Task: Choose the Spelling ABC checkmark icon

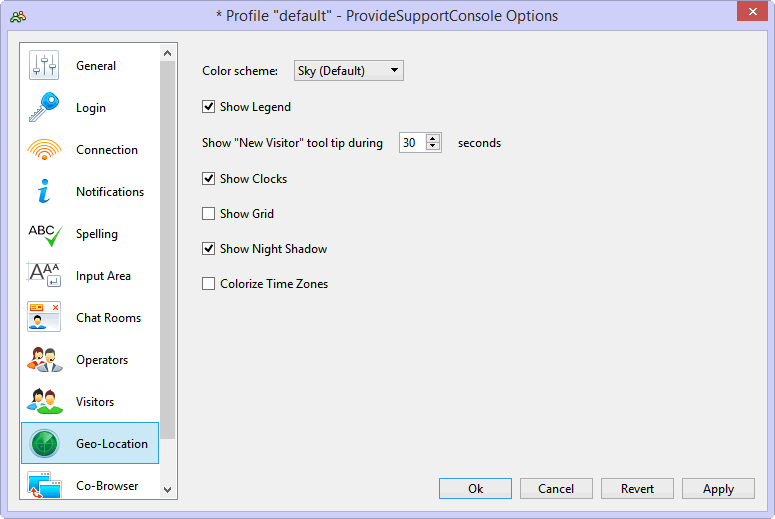Action: (45, 234)
